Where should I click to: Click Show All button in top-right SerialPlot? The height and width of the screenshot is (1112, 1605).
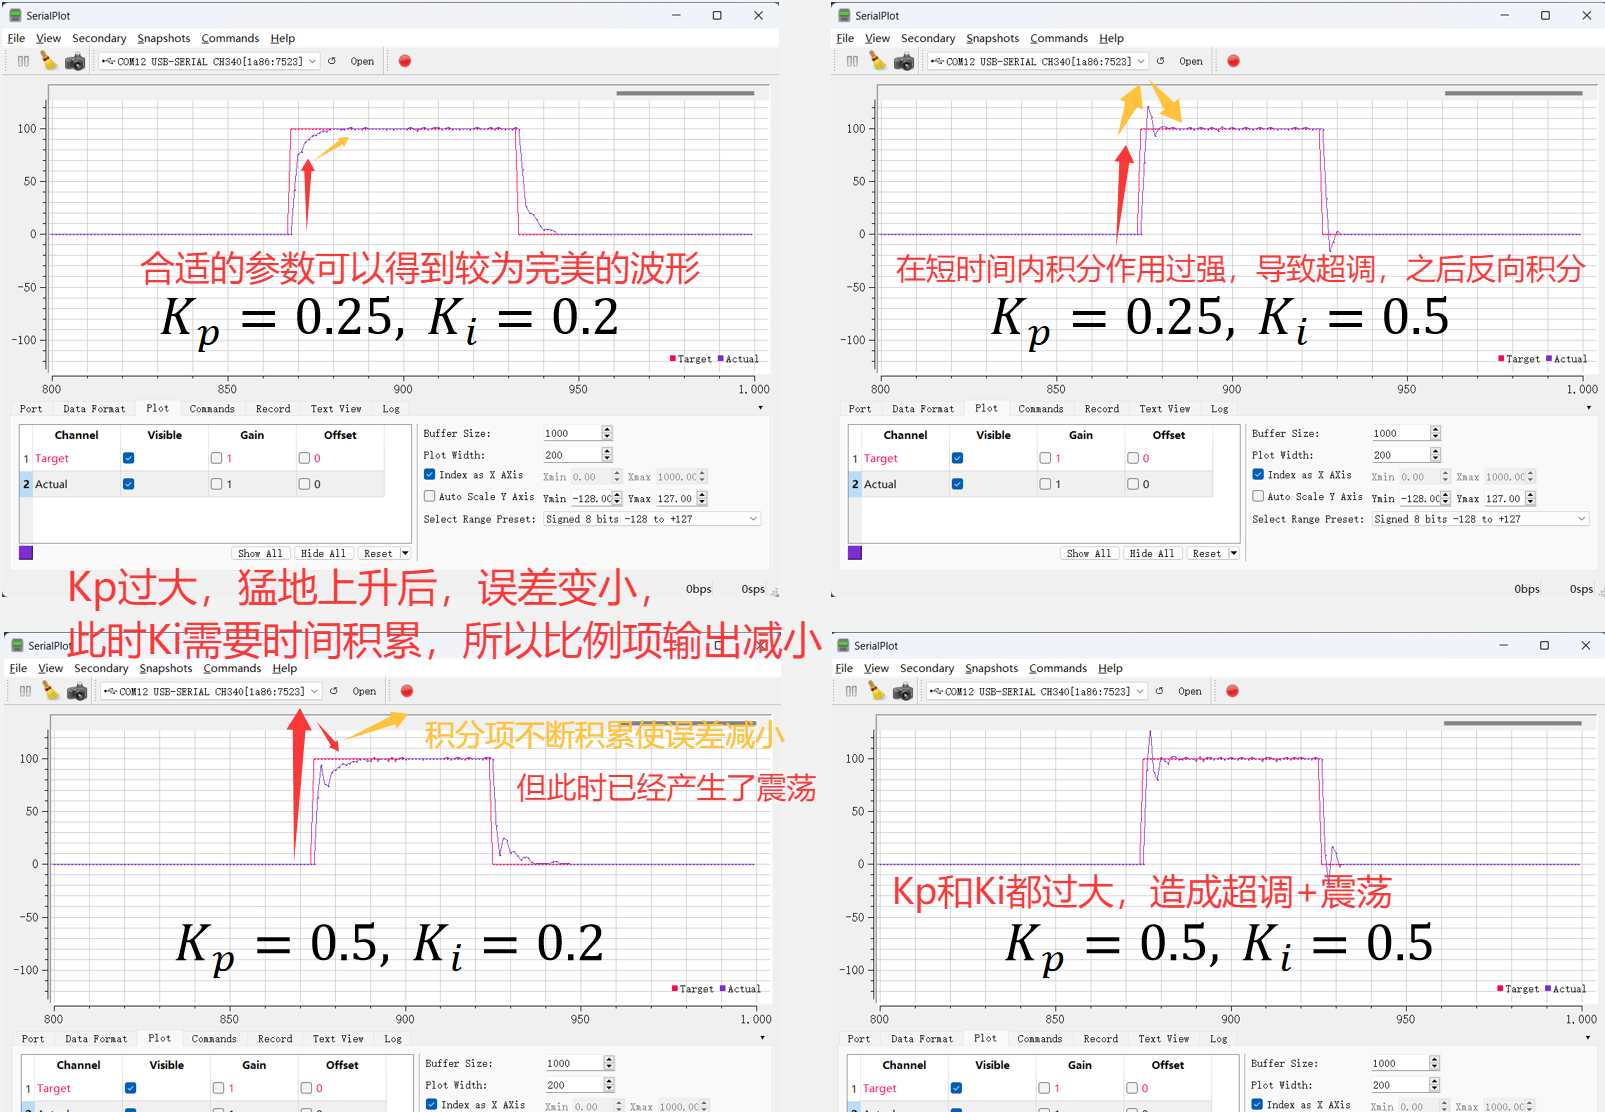[x=1089, y=553]
